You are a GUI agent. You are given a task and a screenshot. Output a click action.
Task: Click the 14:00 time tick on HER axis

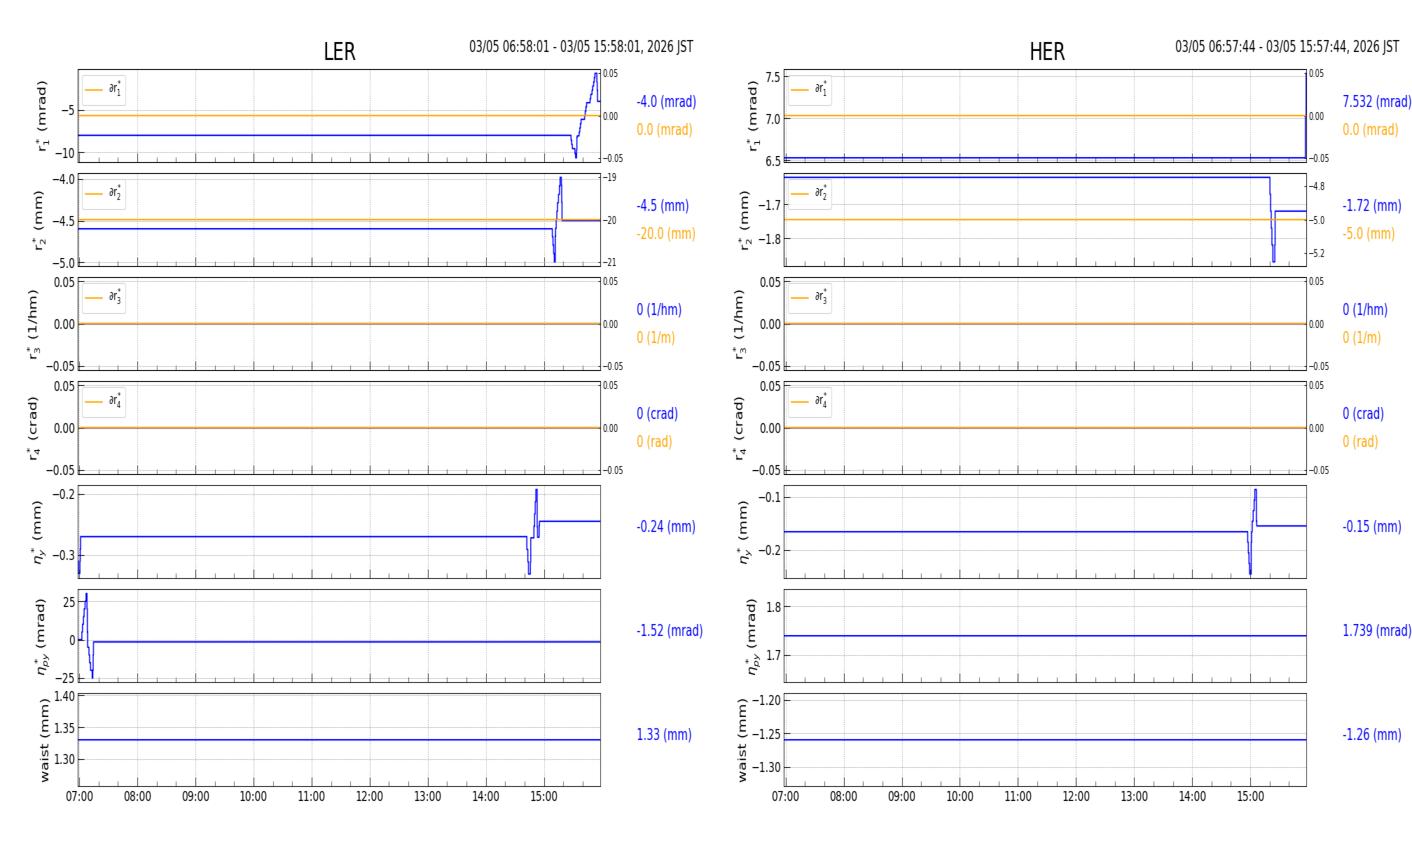[x=1192, y=797]
